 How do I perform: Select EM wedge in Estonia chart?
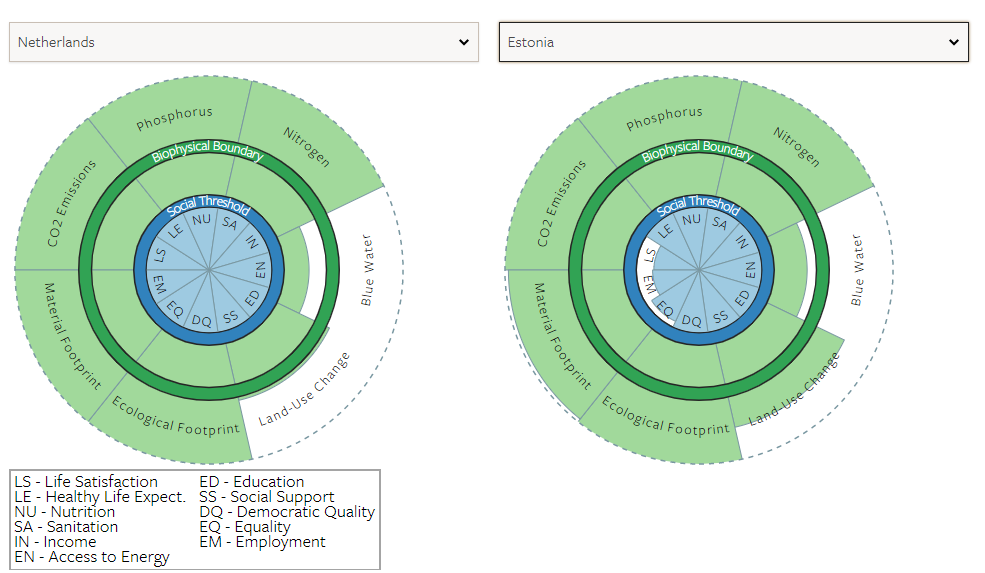point(649,285)
